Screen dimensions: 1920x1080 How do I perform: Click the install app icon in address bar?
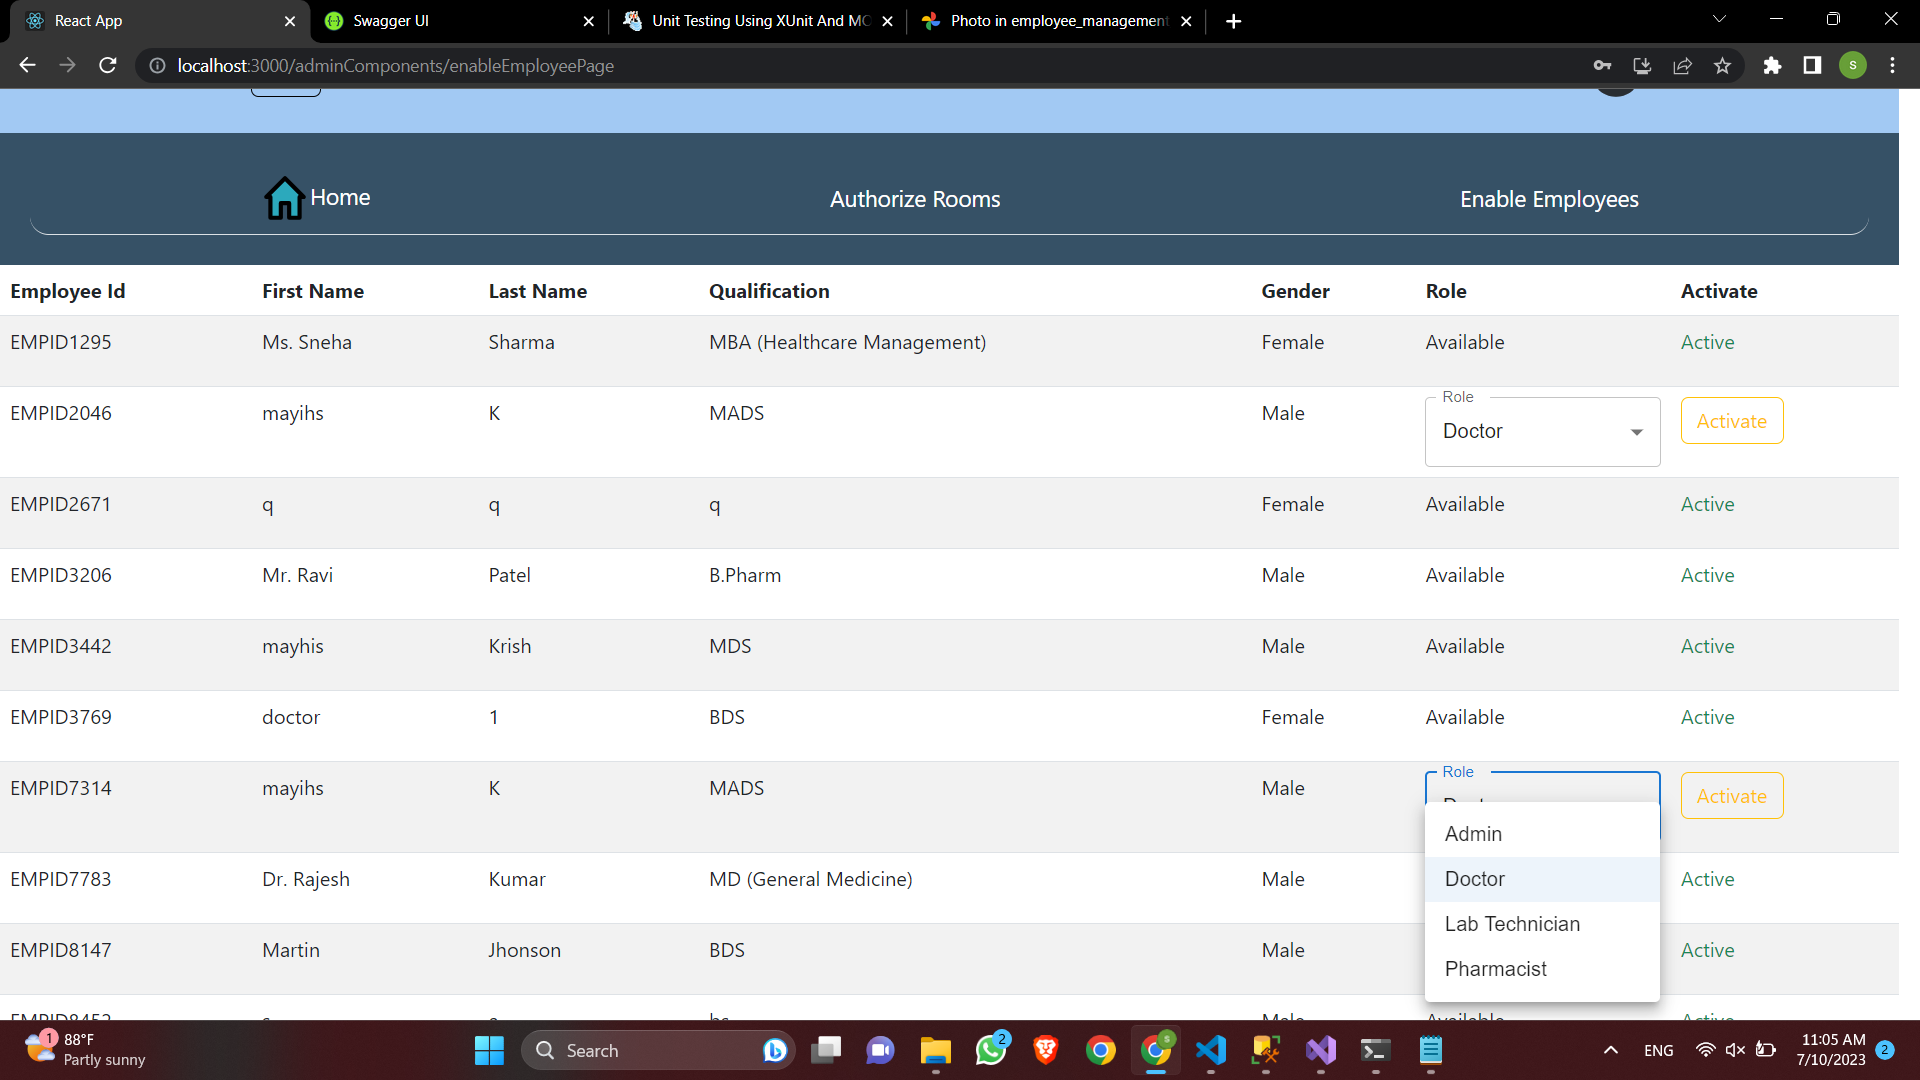1642,65
